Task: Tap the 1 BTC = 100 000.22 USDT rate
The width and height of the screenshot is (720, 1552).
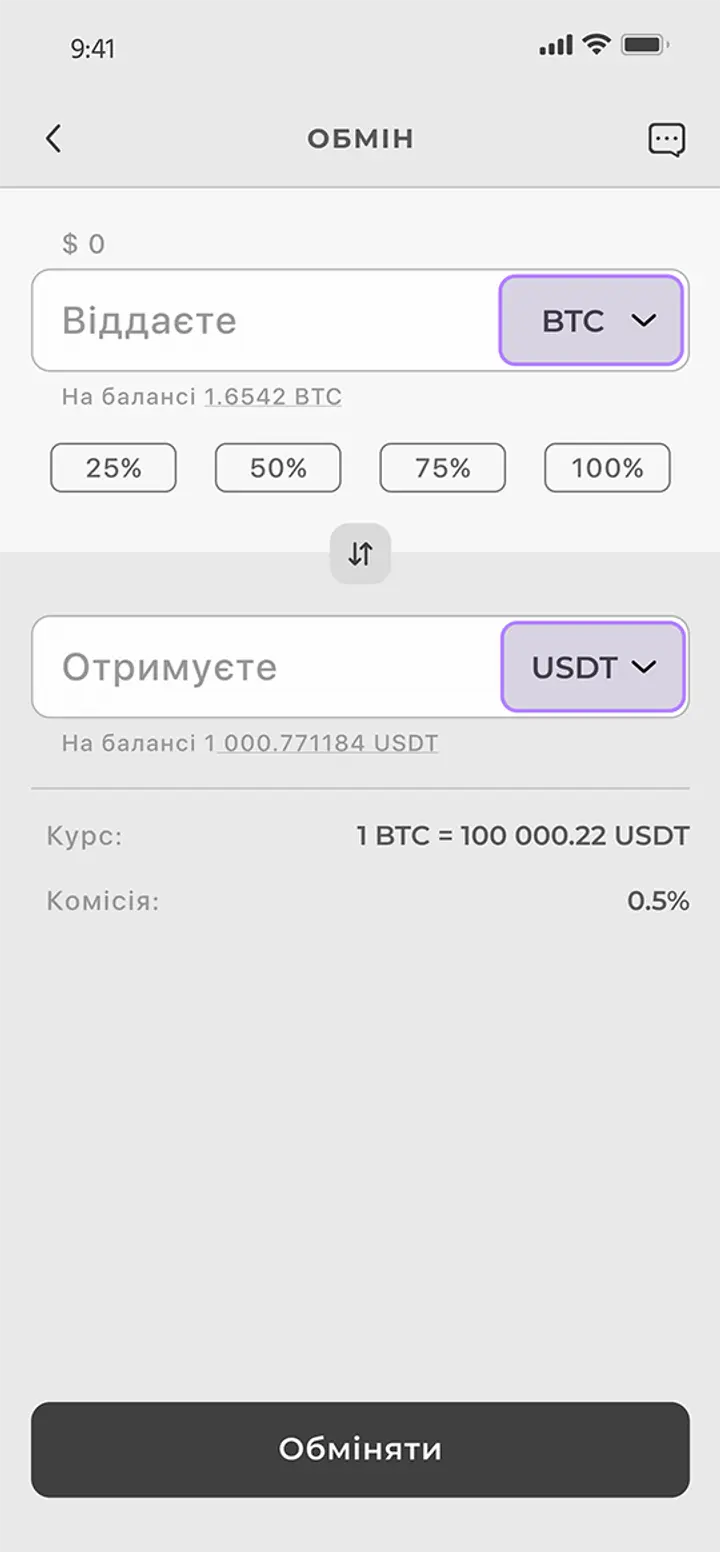Action: (x=523, y=836)
